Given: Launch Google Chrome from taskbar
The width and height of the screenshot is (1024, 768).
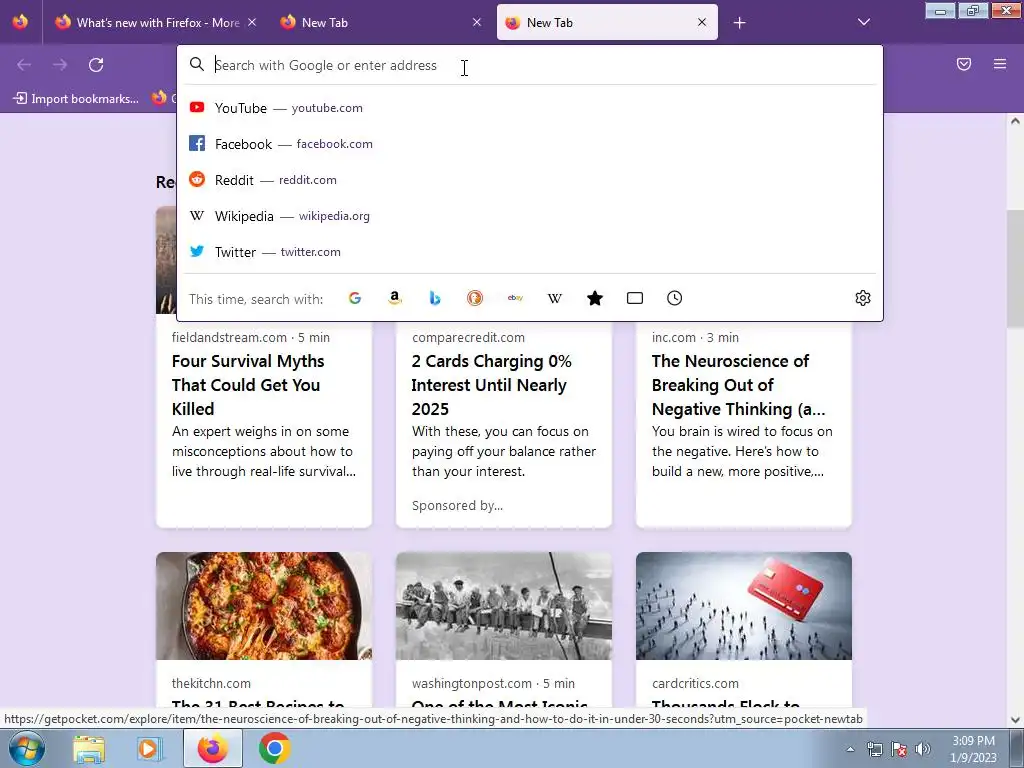Looking at the screenshot, I should pos(274,749).
